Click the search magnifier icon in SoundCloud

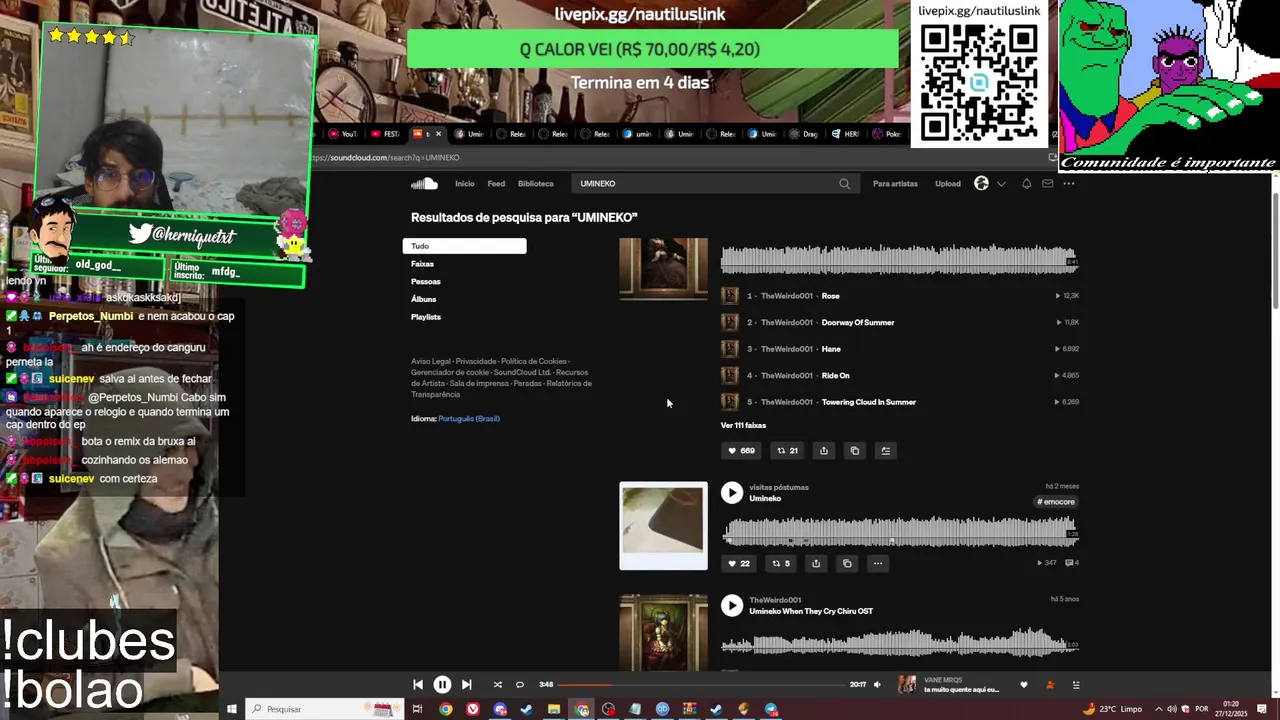pos(844,183)
